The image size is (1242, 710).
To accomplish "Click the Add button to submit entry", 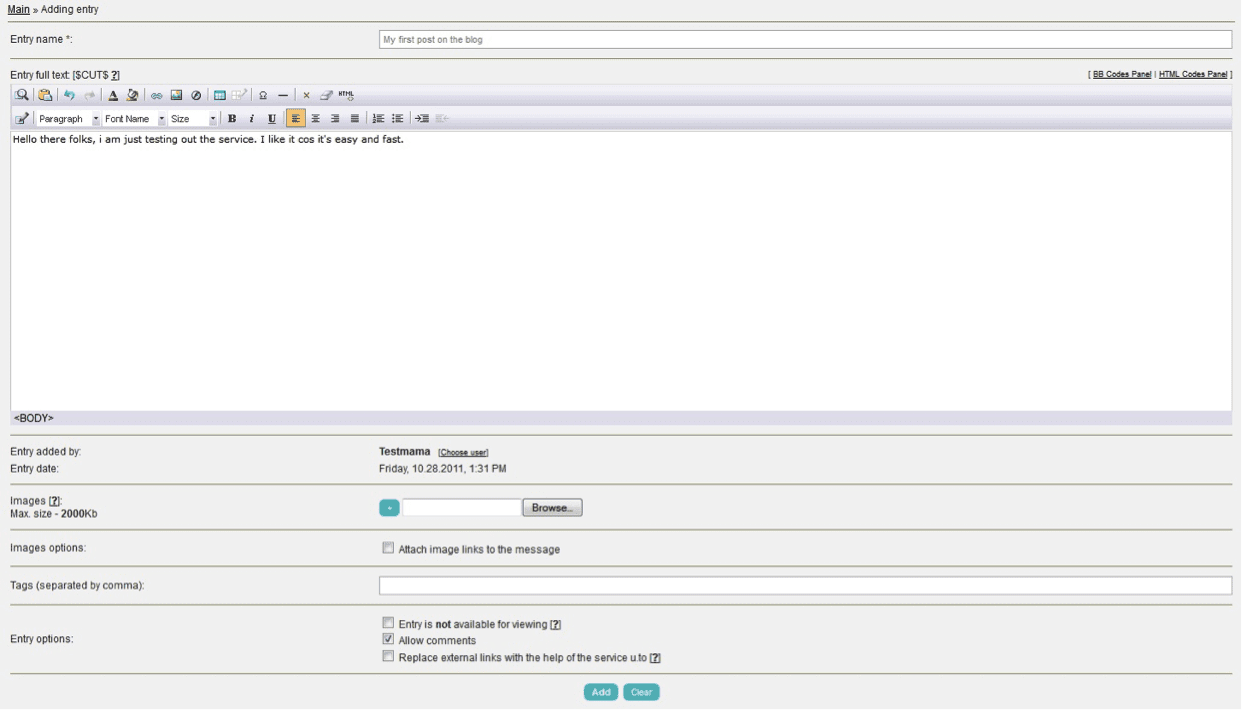I will click(x=601, y=692).
